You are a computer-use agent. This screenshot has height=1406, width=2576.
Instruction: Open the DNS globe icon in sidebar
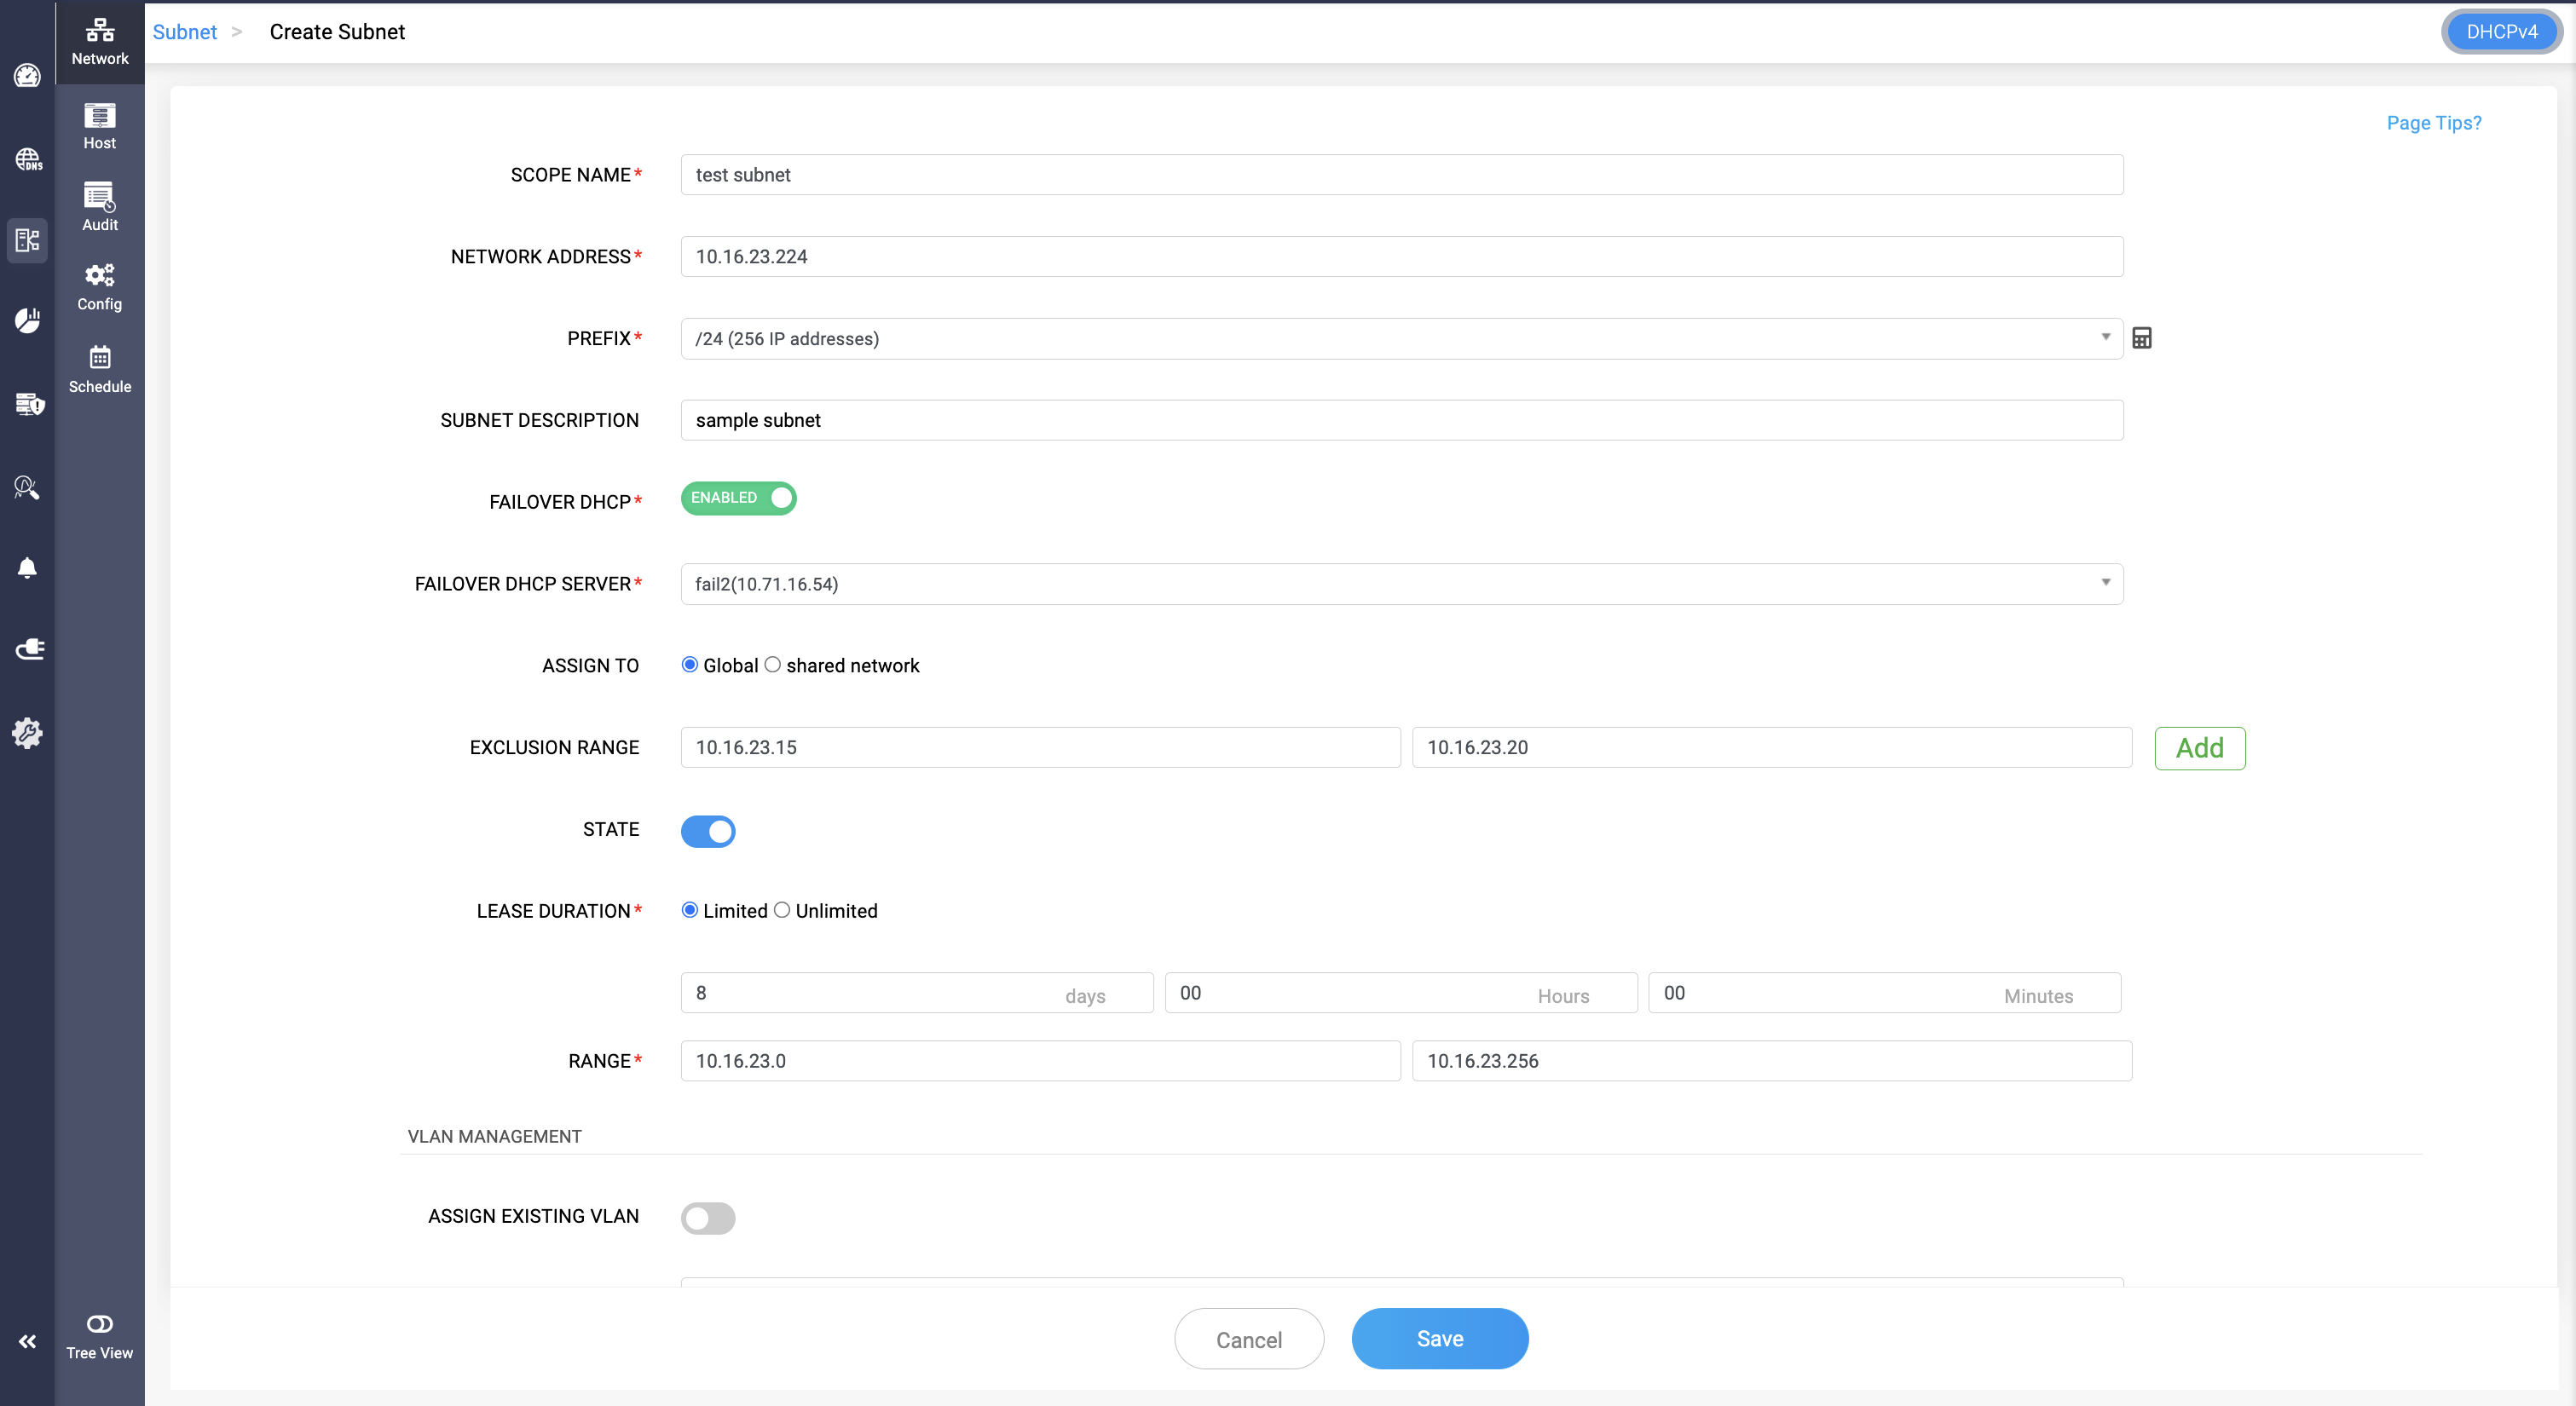tap(27, 159)
